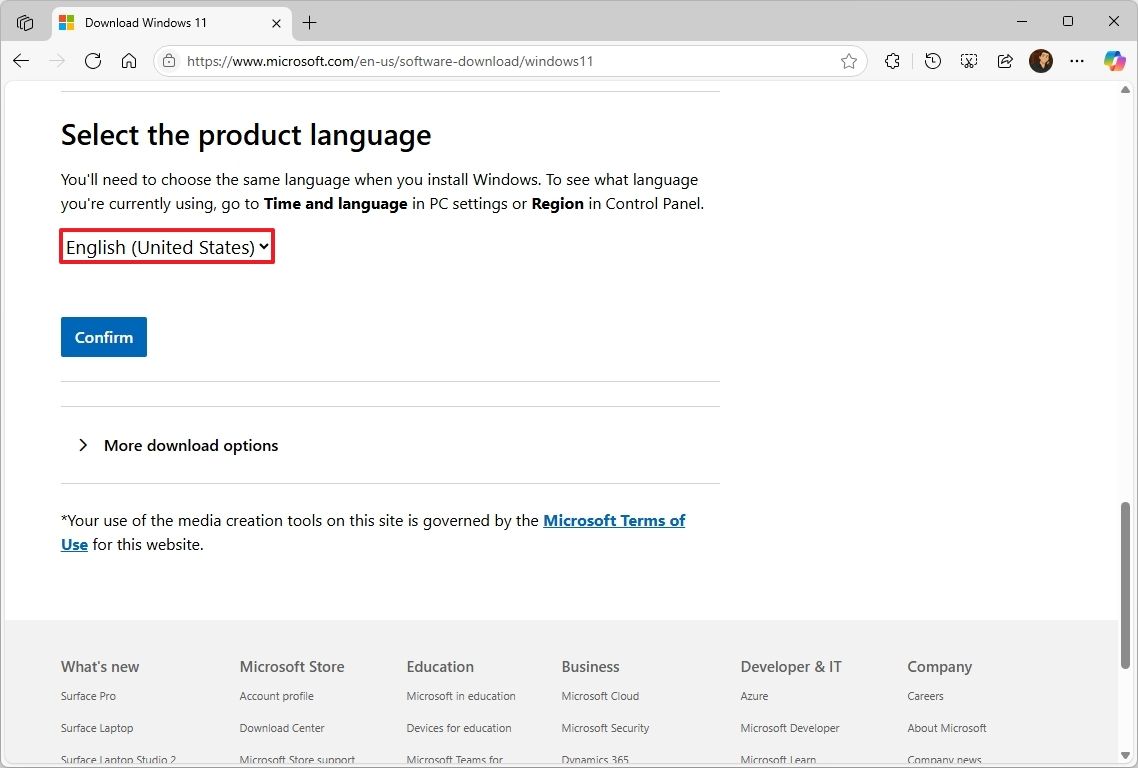The height and width of the screenshot is (768, 1138).
Task: Open Copilot in the browser toolbar
Action: (x=1114, y=61)
